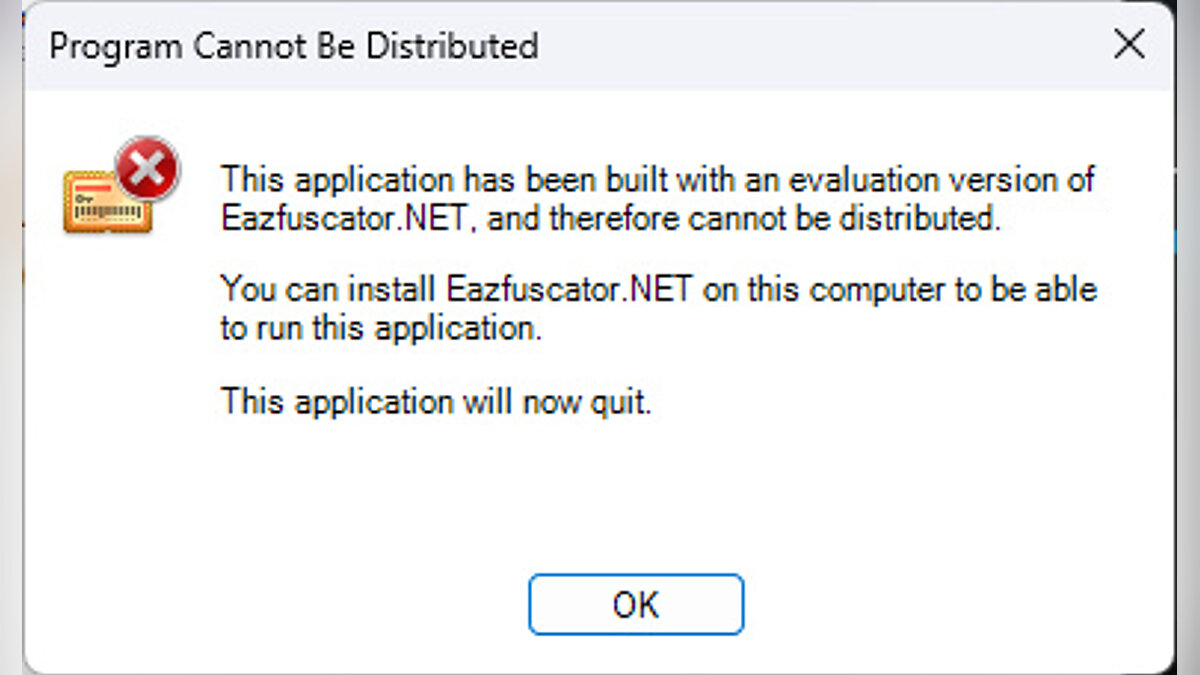Click the line starting "This application has been built"
The width and height of the screenshot is (1200, 675).
click(657, 180)
